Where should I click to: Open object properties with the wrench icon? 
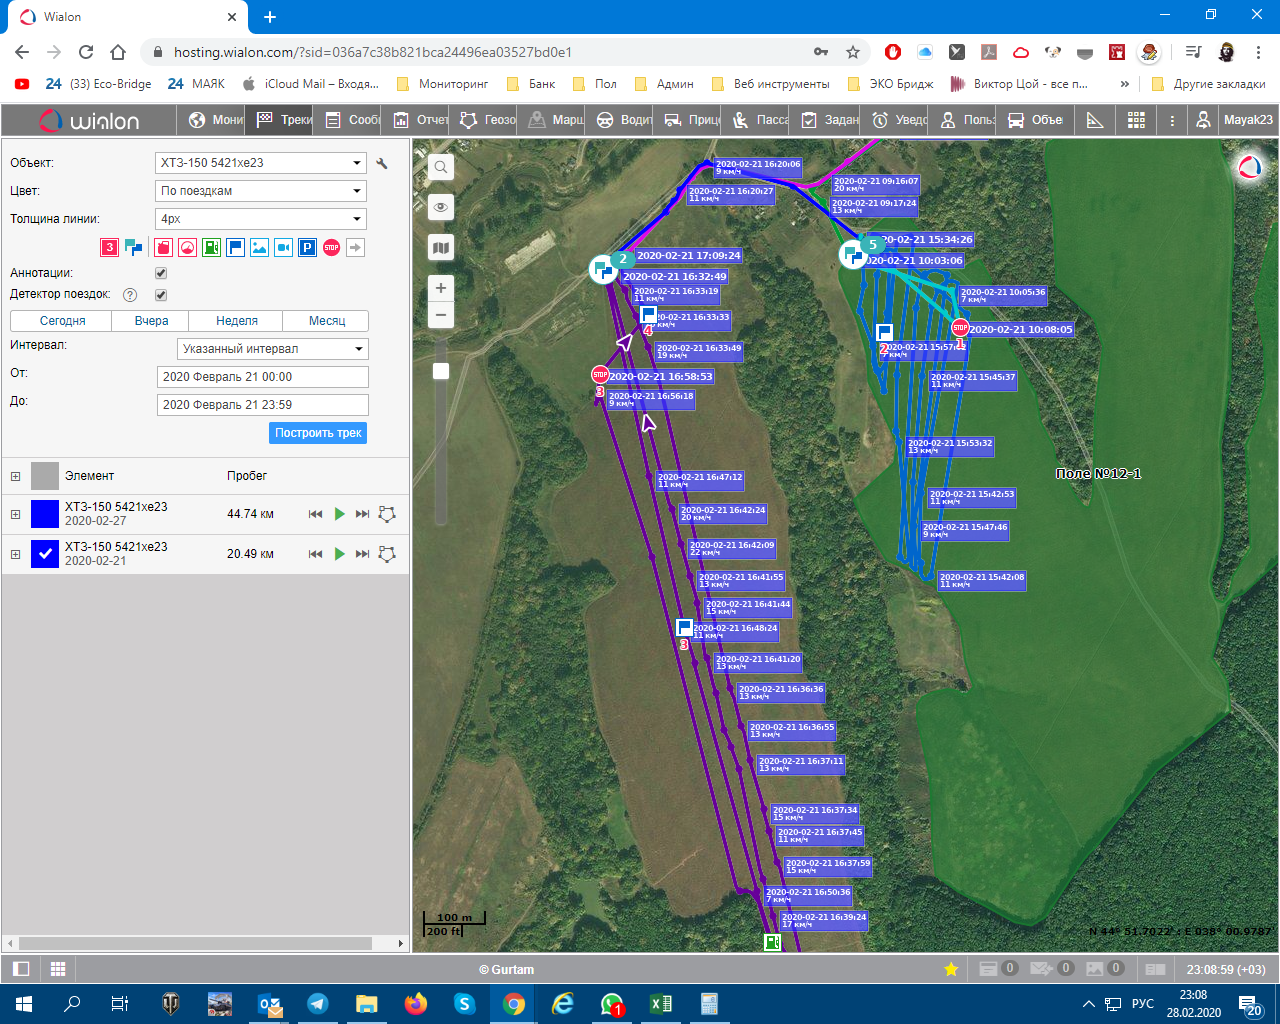tap(382, 163)
